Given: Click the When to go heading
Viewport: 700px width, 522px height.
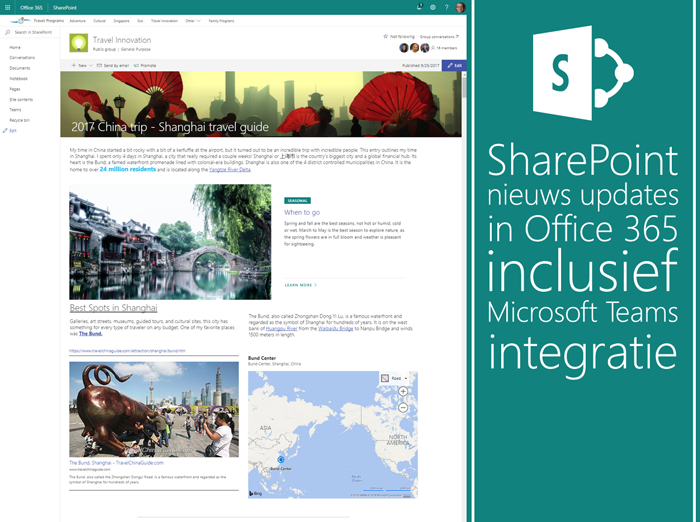Looking at the screenshot, I should coord(302,213).
